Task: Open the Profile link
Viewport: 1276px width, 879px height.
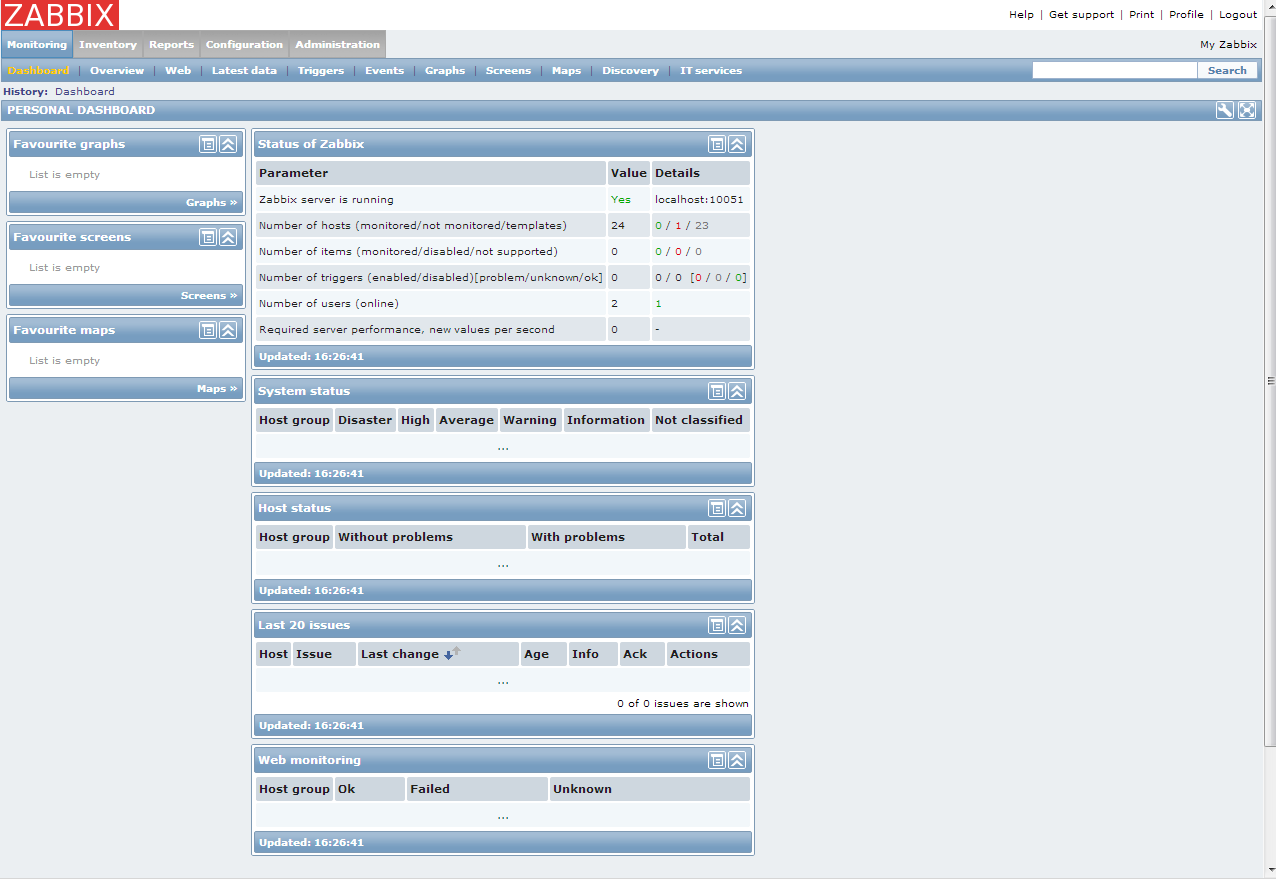Action: 1186,14
